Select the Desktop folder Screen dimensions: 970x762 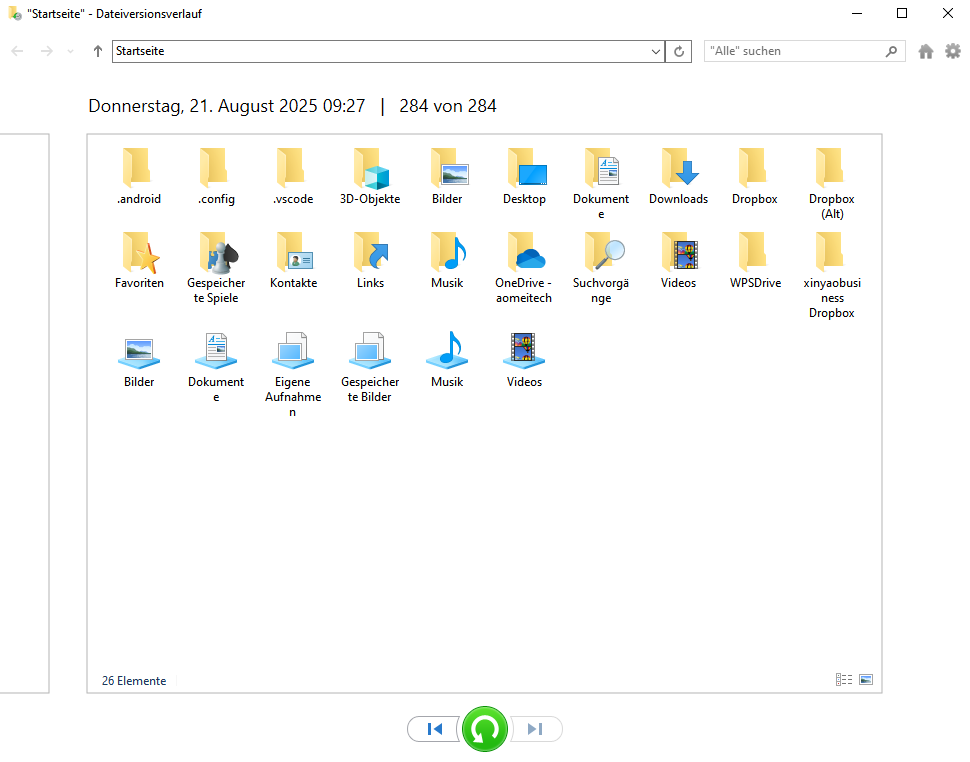(x=524, y=177)
